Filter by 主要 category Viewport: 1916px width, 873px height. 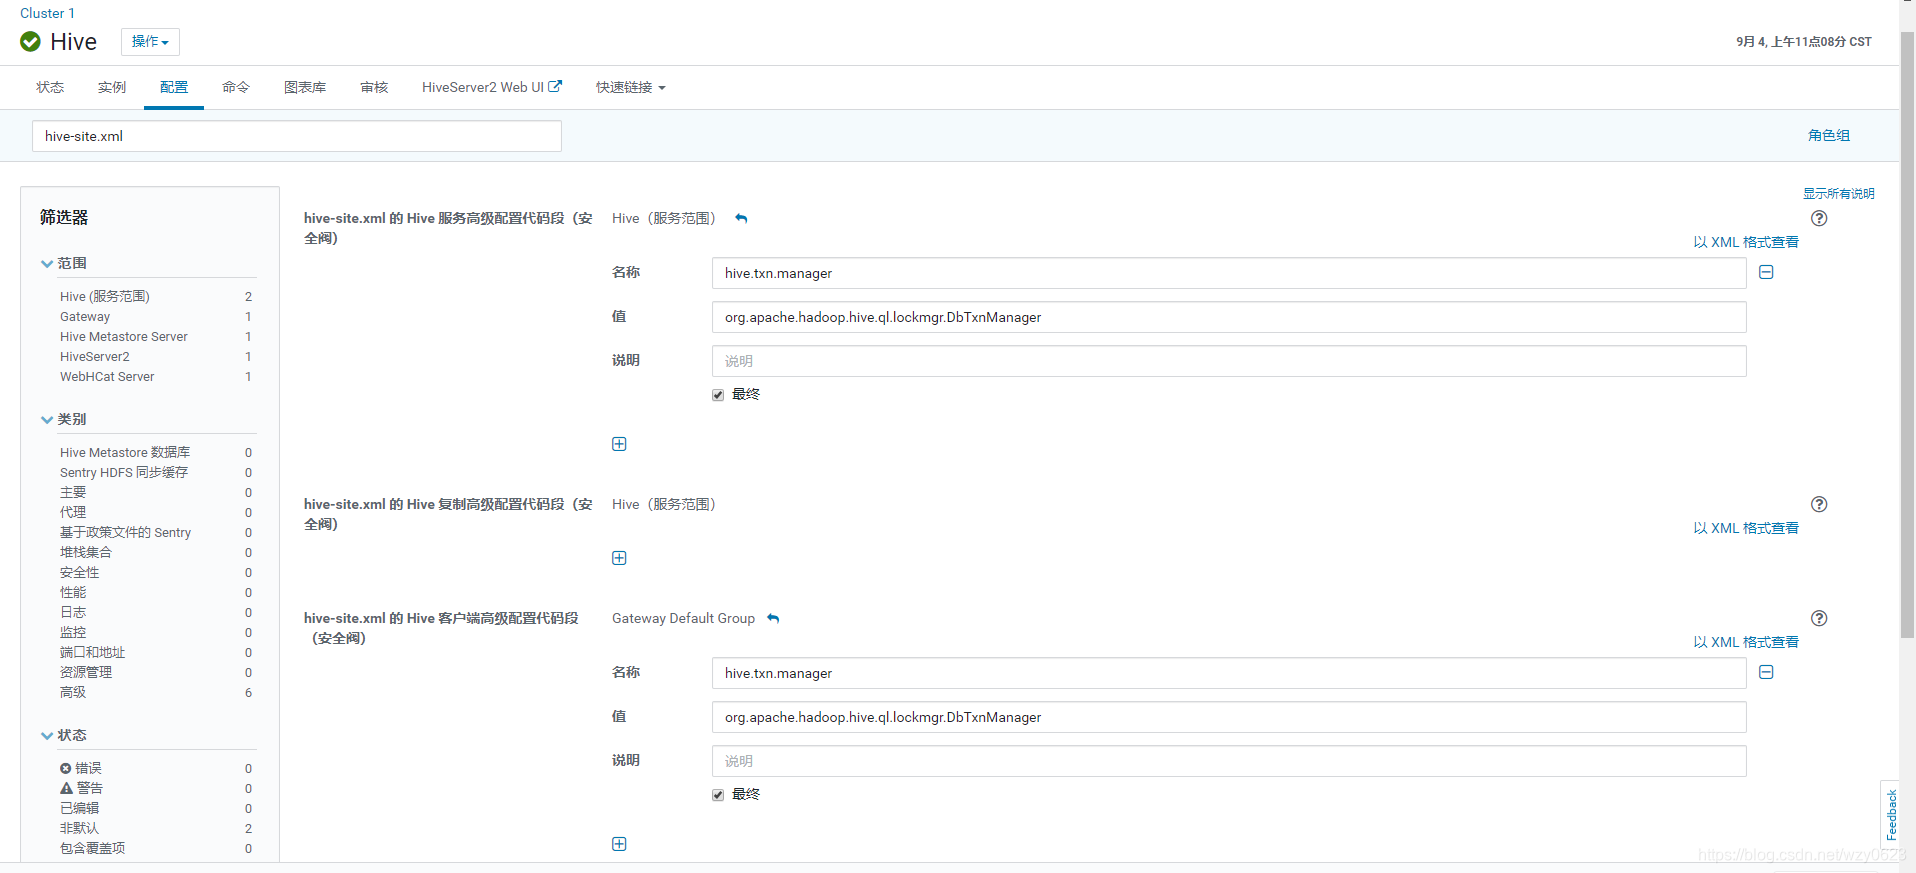click(x=73, y=492)
